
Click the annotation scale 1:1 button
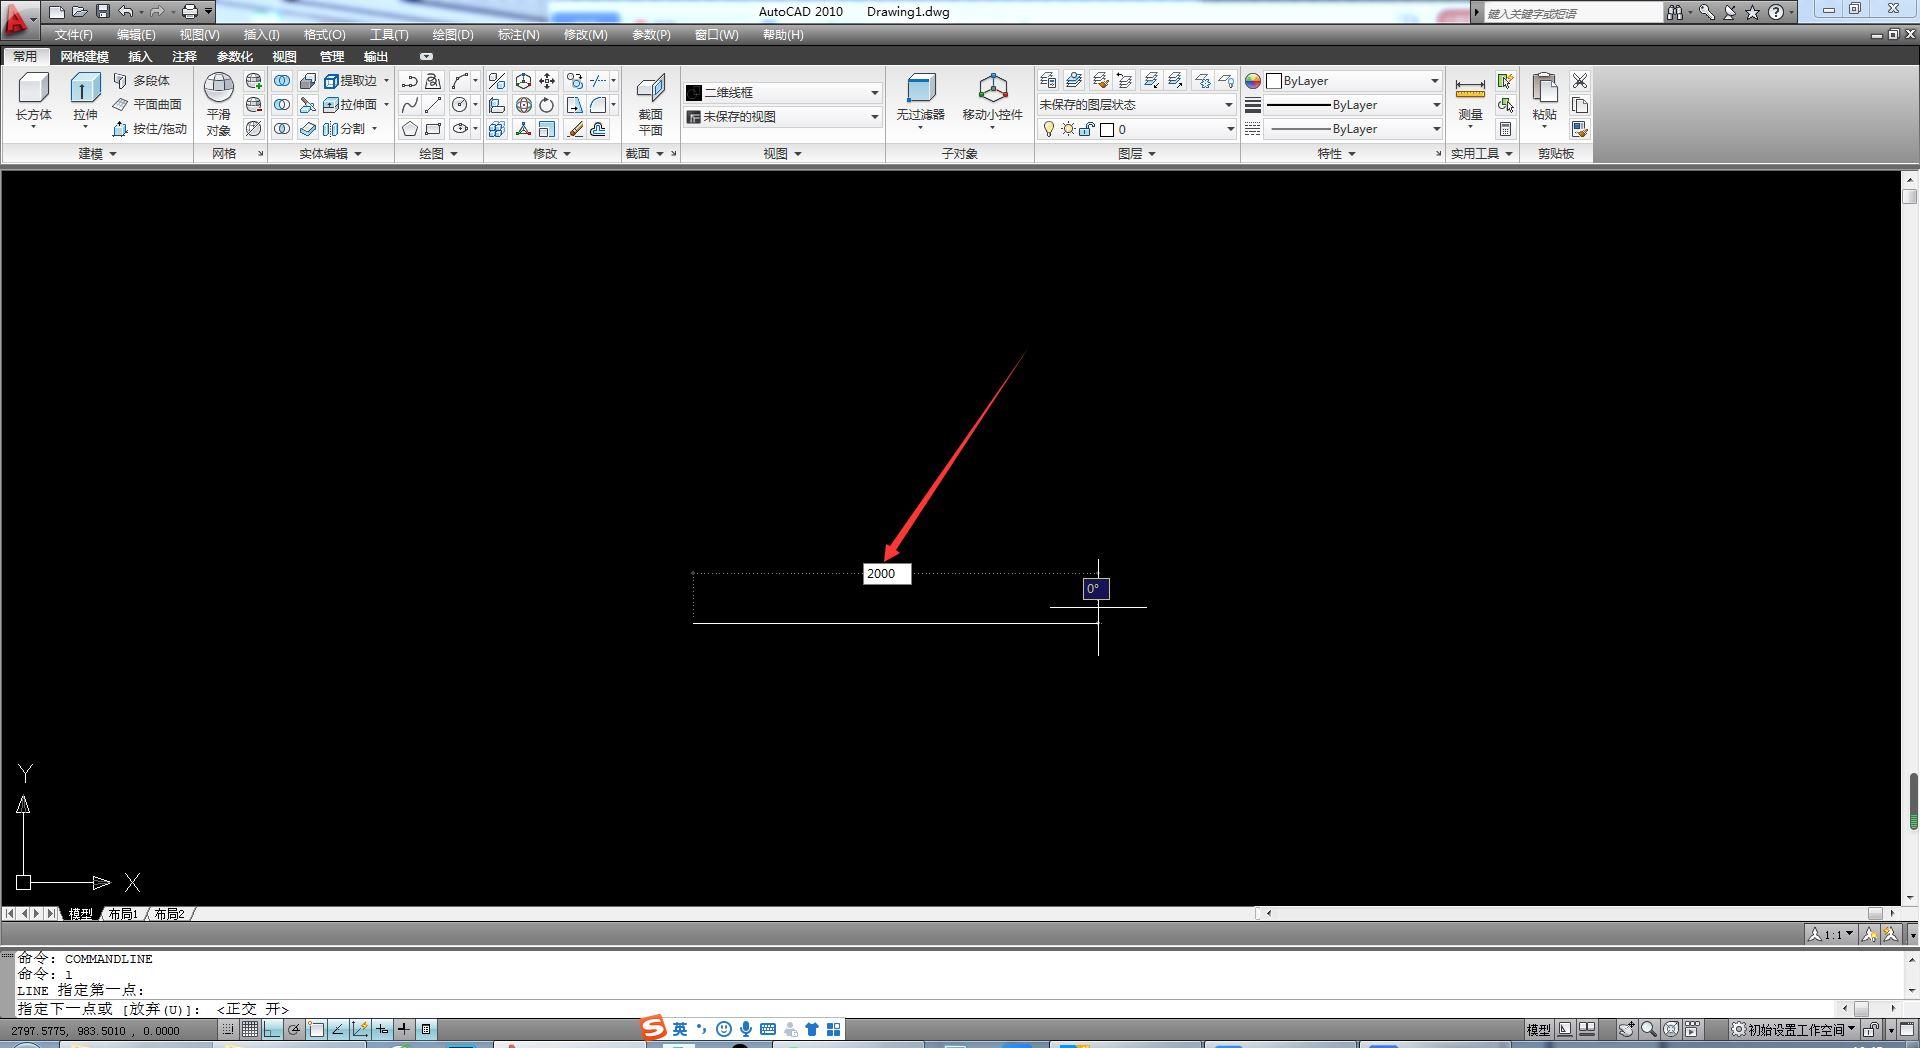1831,934
